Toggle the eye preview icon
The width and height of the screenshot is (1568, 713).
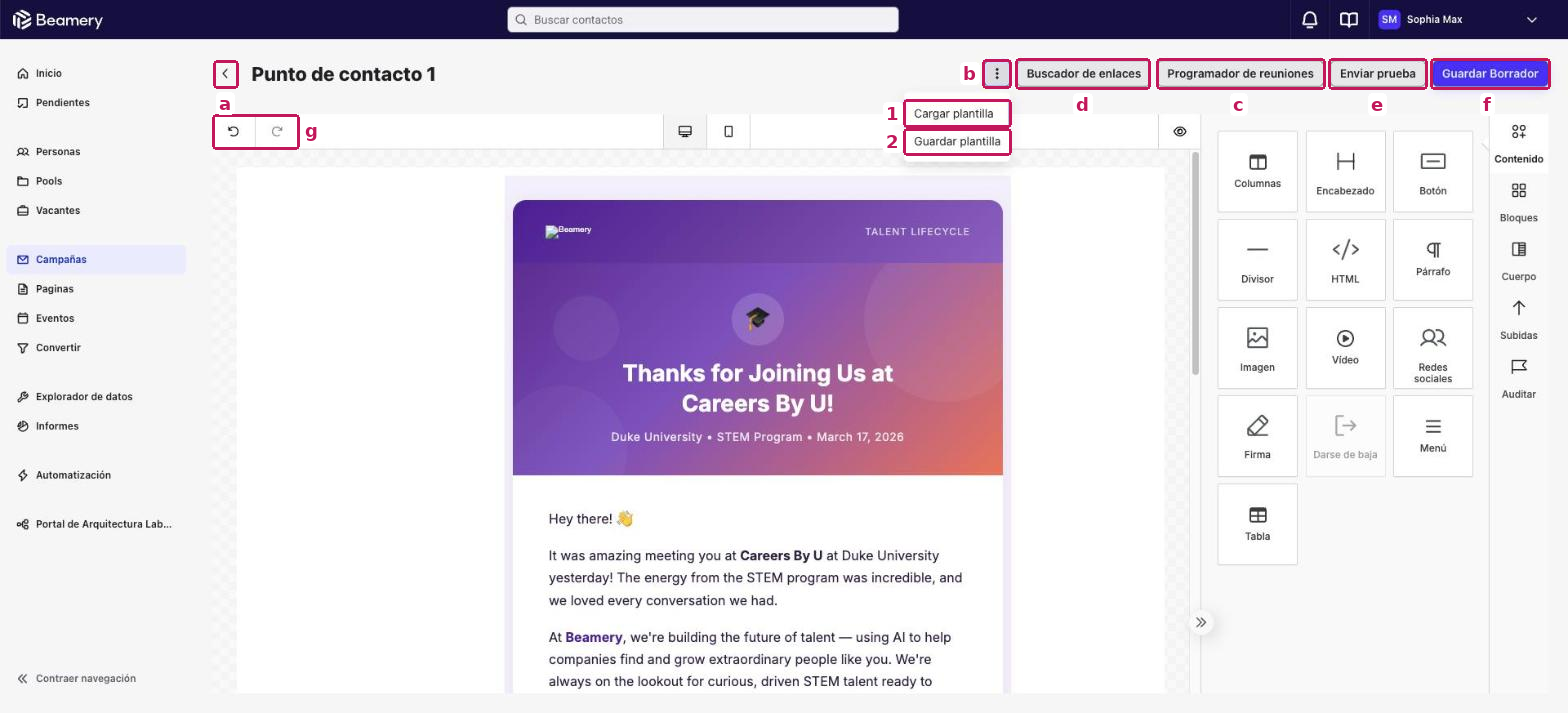(1180, 131)
